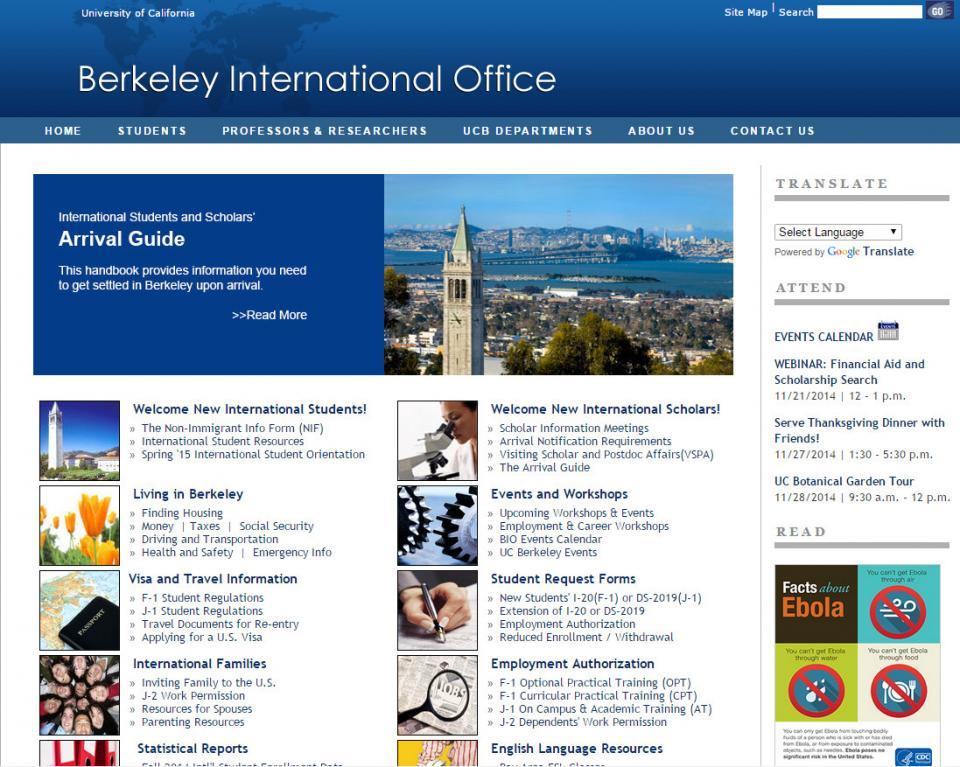Open UC Botanical Garden Tour event
The image size is (960, 767).
[x=844, y=481]
